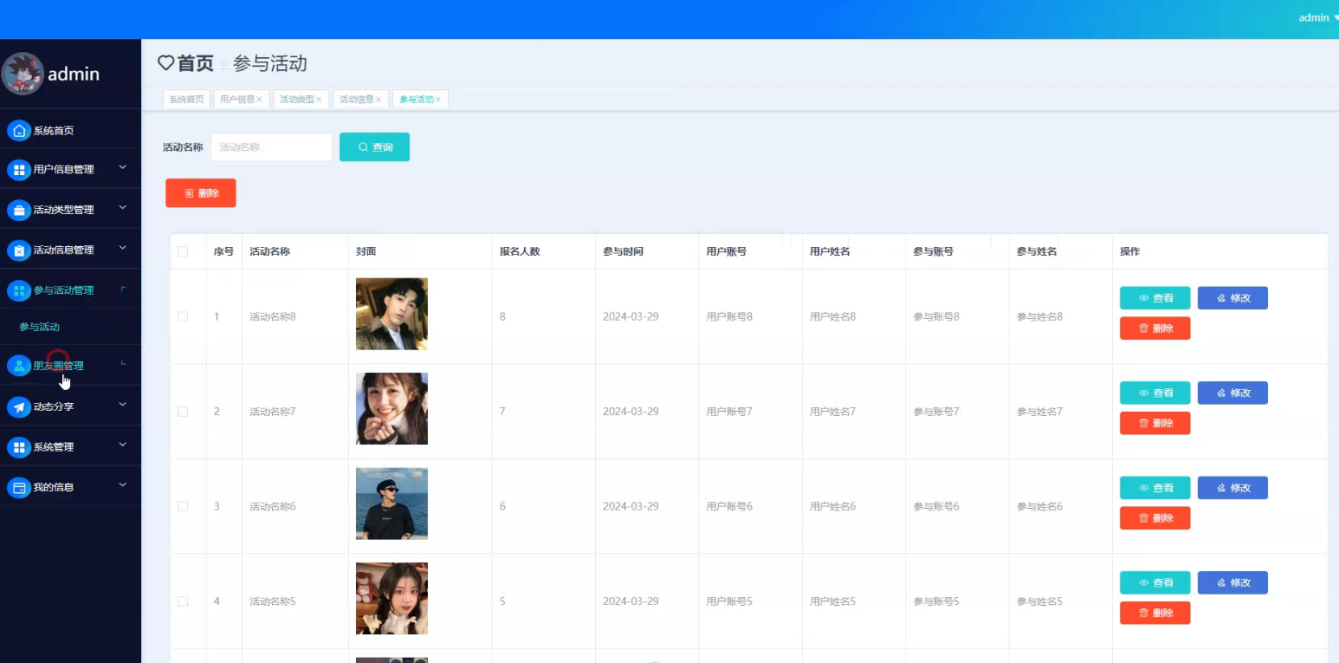
Task: Tick the checkbox for 活动名称8 row
Action: coord(183,316)
